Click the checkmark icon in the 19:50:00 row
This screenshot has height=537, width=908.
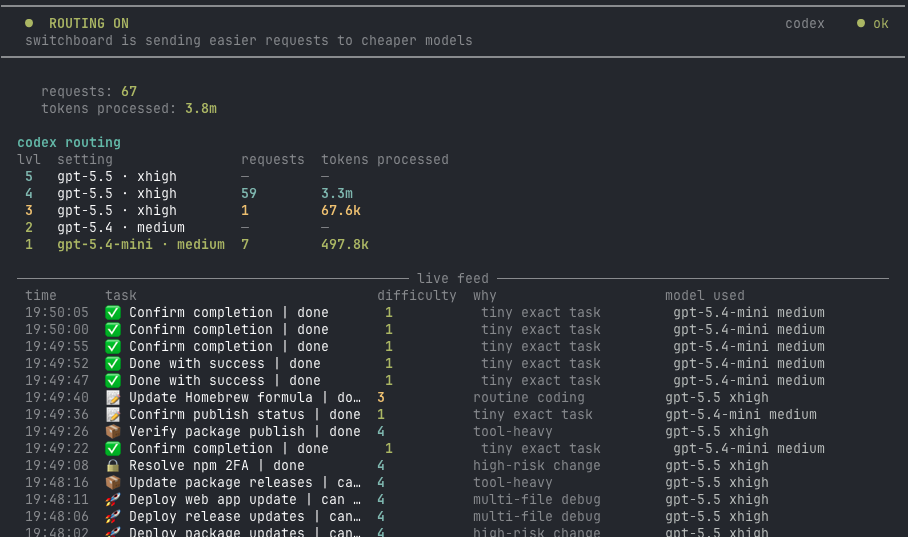(x=113, y=330)
